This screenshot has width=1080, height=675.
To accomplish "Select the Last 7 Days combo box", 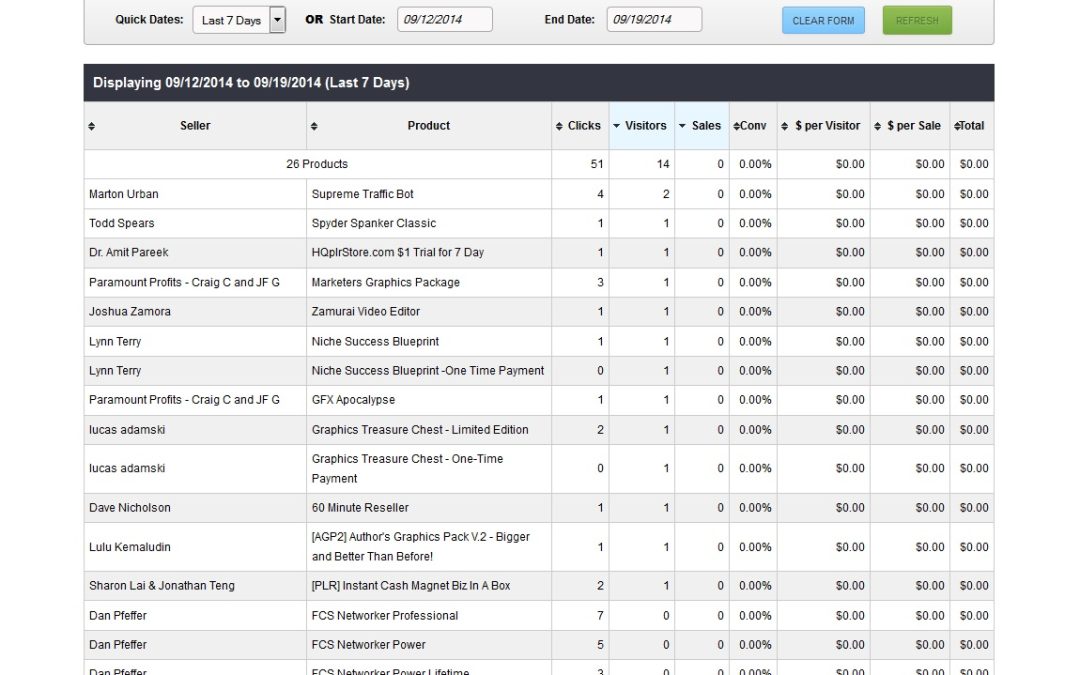I will point(239,20).
